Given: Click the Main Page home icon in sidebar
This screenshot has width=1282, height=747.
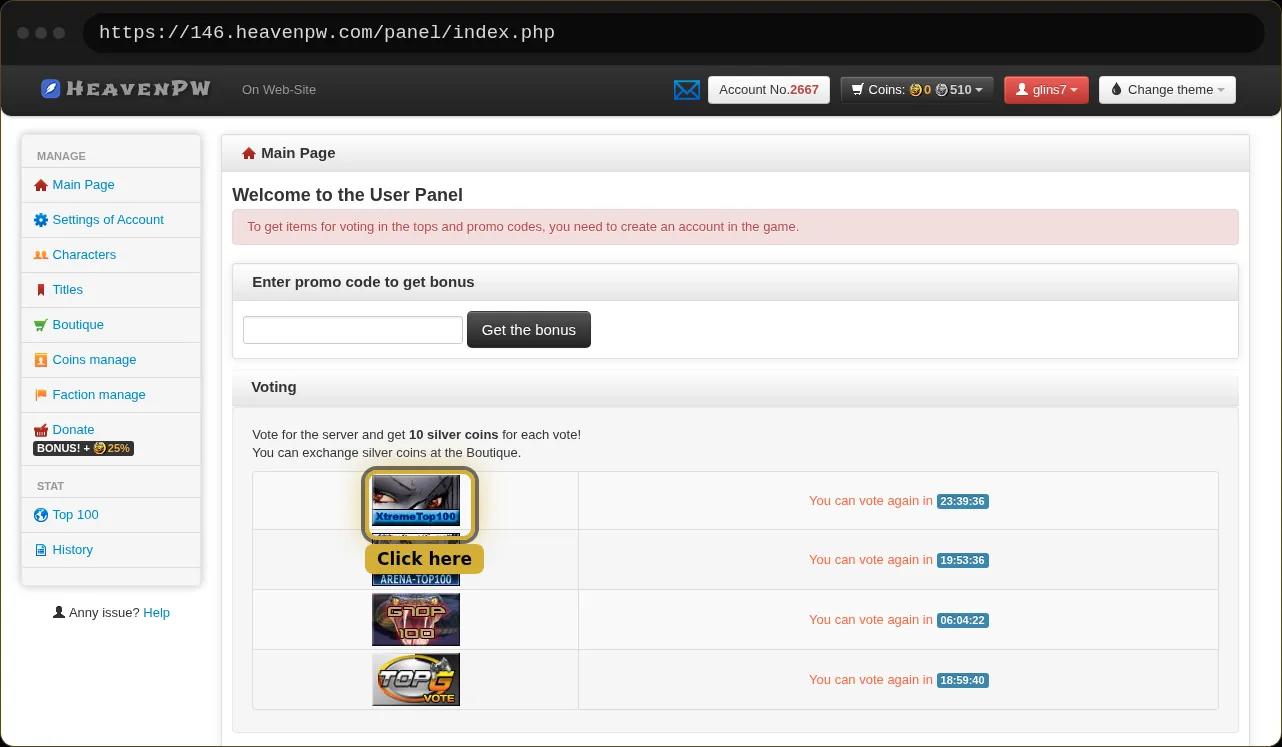Looking at the screenshot, I should 41,185.
